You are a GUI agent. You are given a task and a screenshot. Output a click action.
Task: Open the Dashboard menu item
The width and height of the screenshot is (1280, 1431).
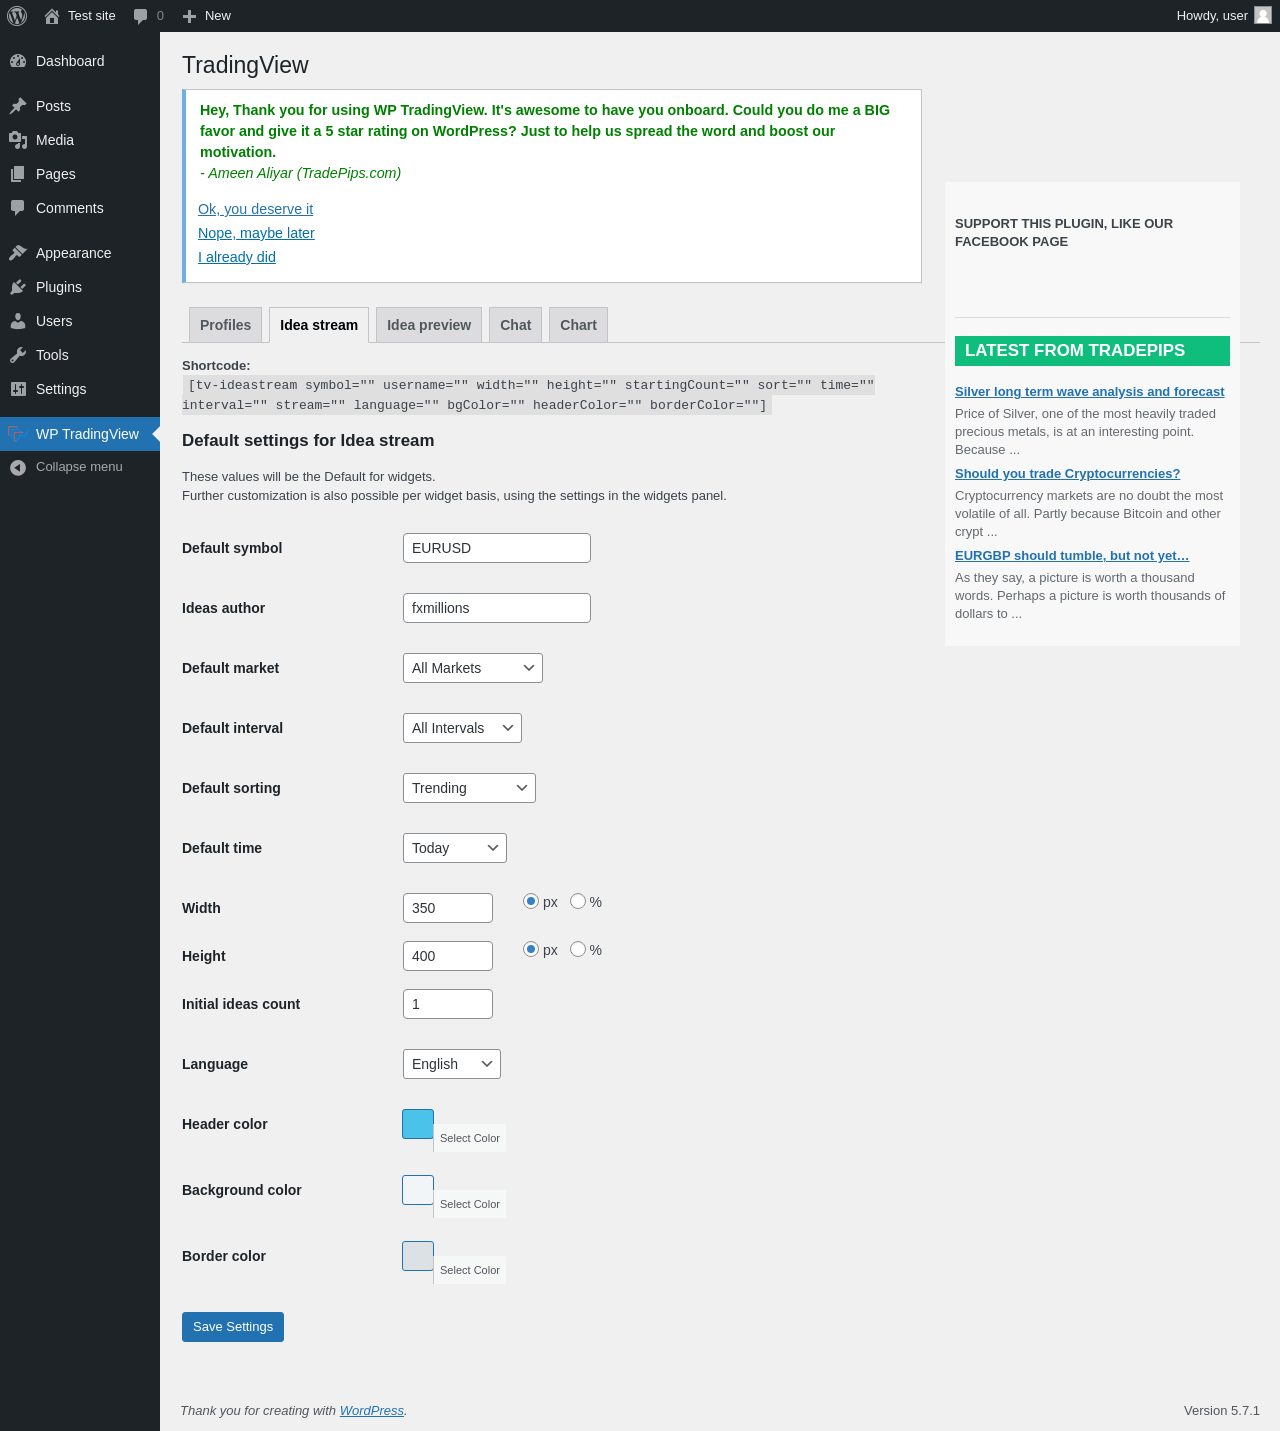(x=80, y=61)
